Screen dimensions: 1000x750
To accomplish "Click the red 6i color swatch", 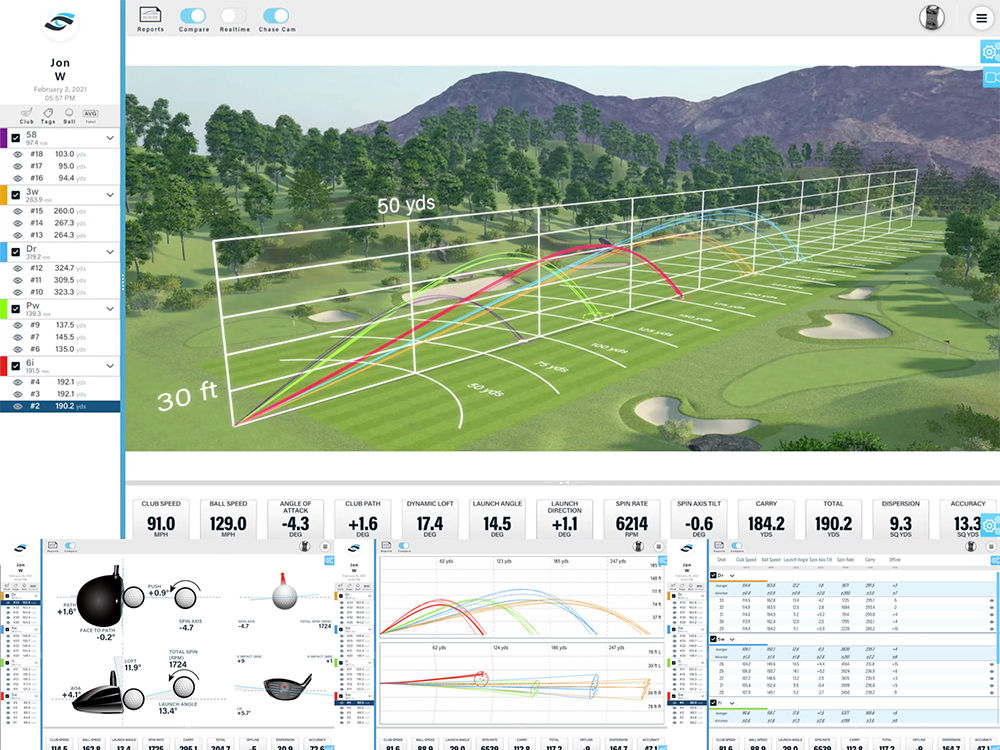I will pos(4,367).
